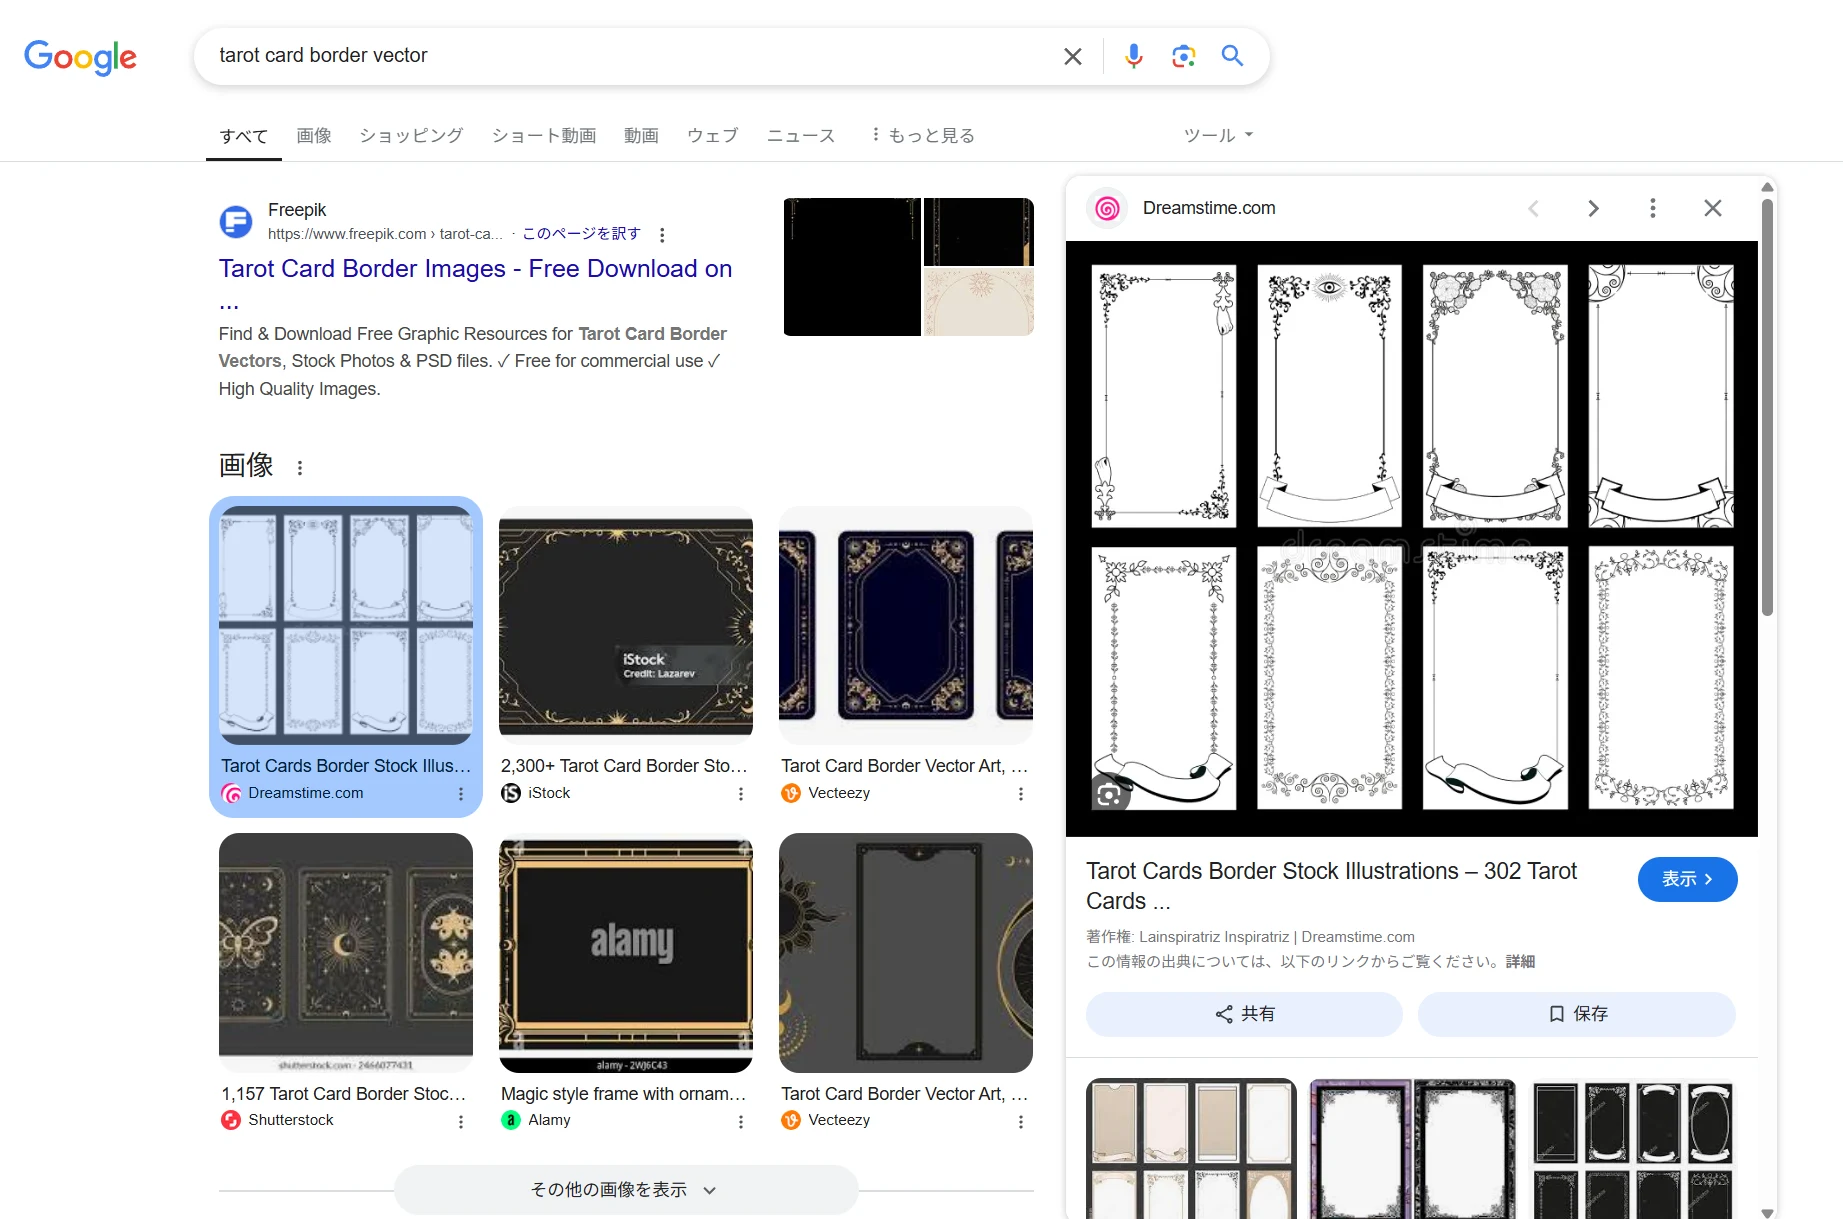1843x1219 pixels.
Task: Go to previous image in preview panel
Action: click(x=1533, y=208)
